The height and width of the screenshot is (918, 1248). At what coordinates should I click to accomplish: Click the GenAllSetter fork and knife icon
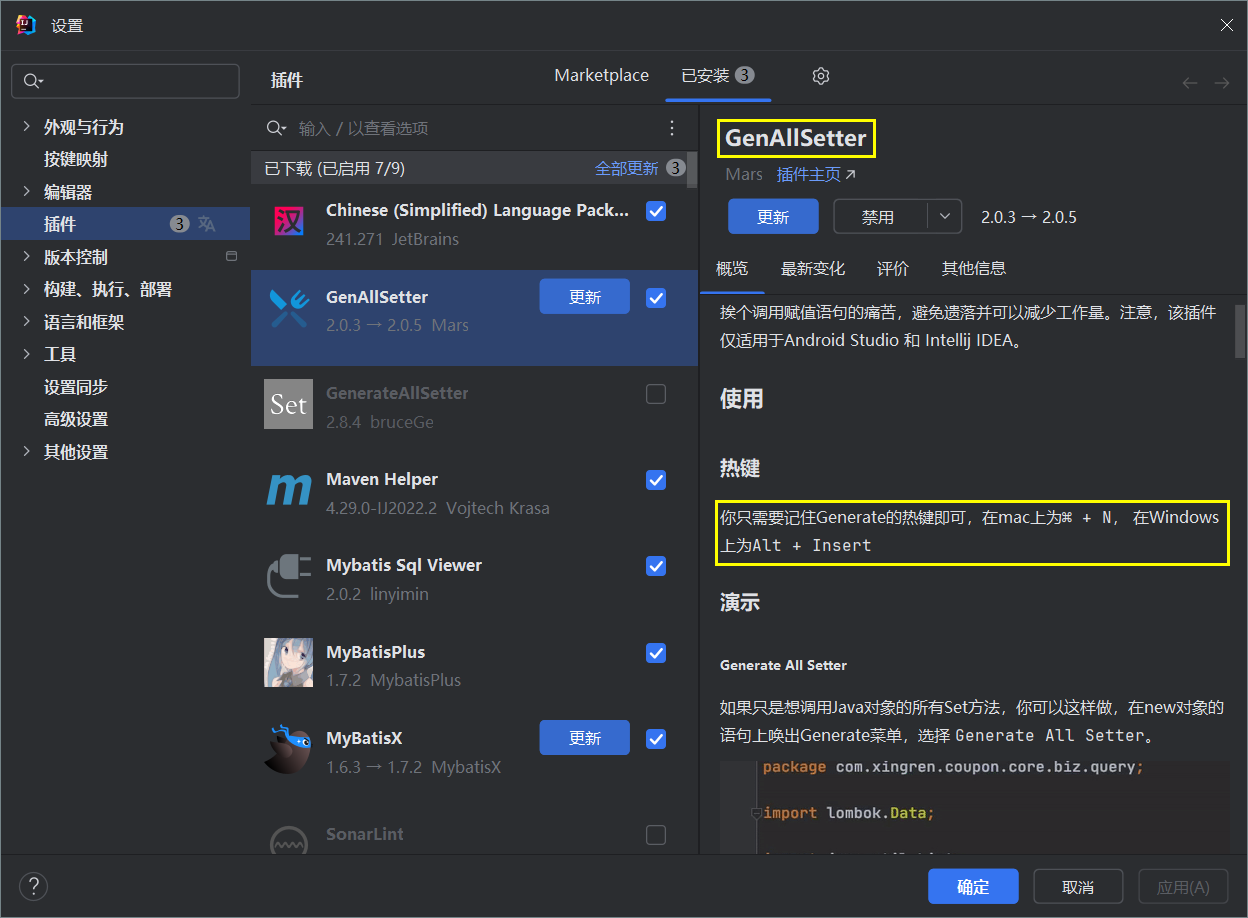click(x=288, y=308)
